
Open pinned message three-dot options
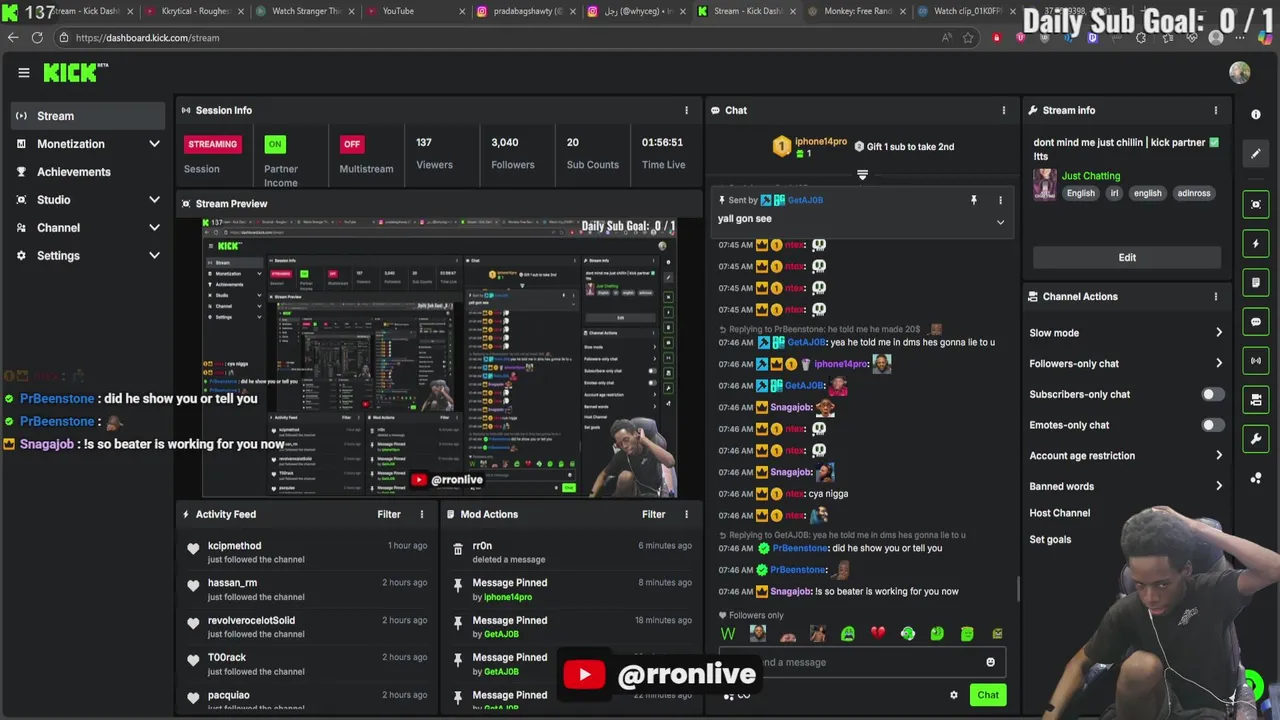coord(1000,200)
